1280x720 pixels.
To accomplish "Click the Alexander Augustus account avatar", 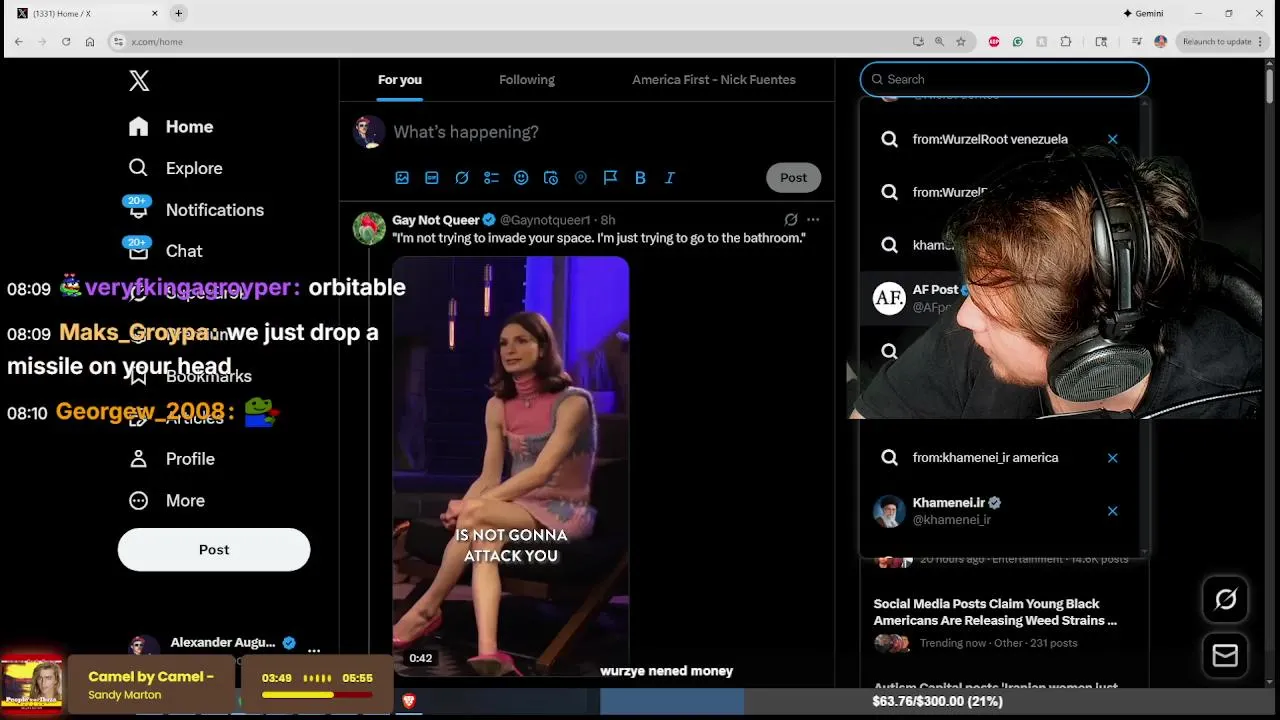I will click(144, 649).
